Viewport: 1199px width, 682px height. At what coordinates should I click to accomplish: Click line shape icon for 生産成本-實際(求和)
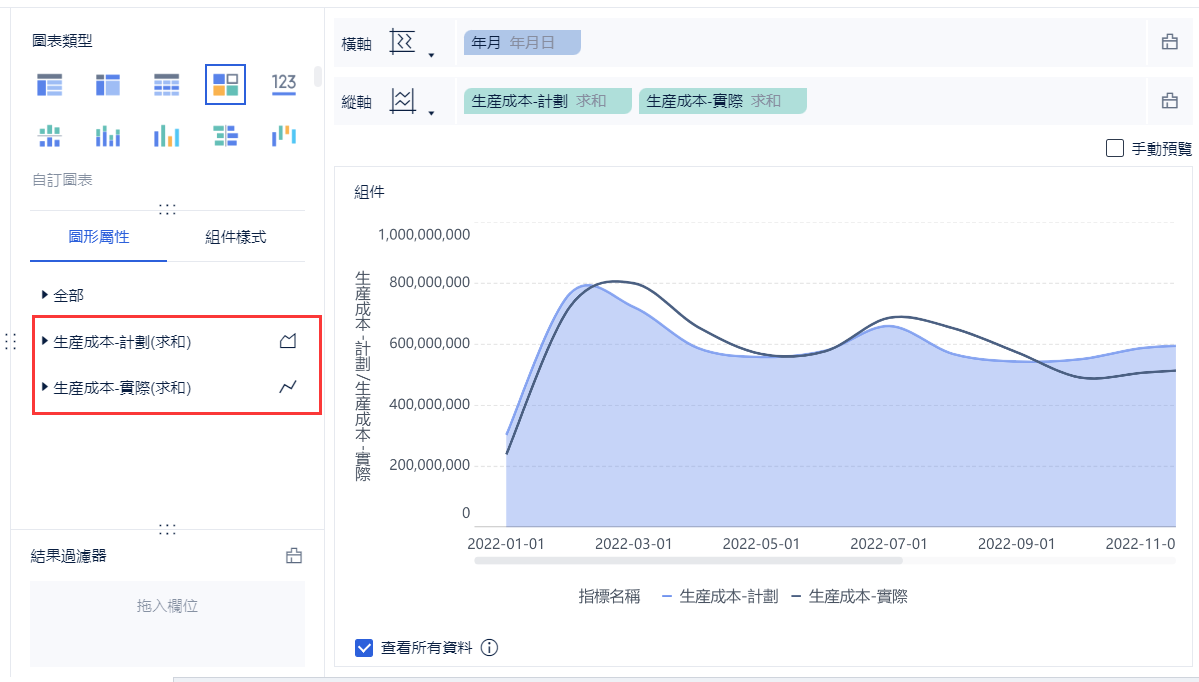[288, 387]
